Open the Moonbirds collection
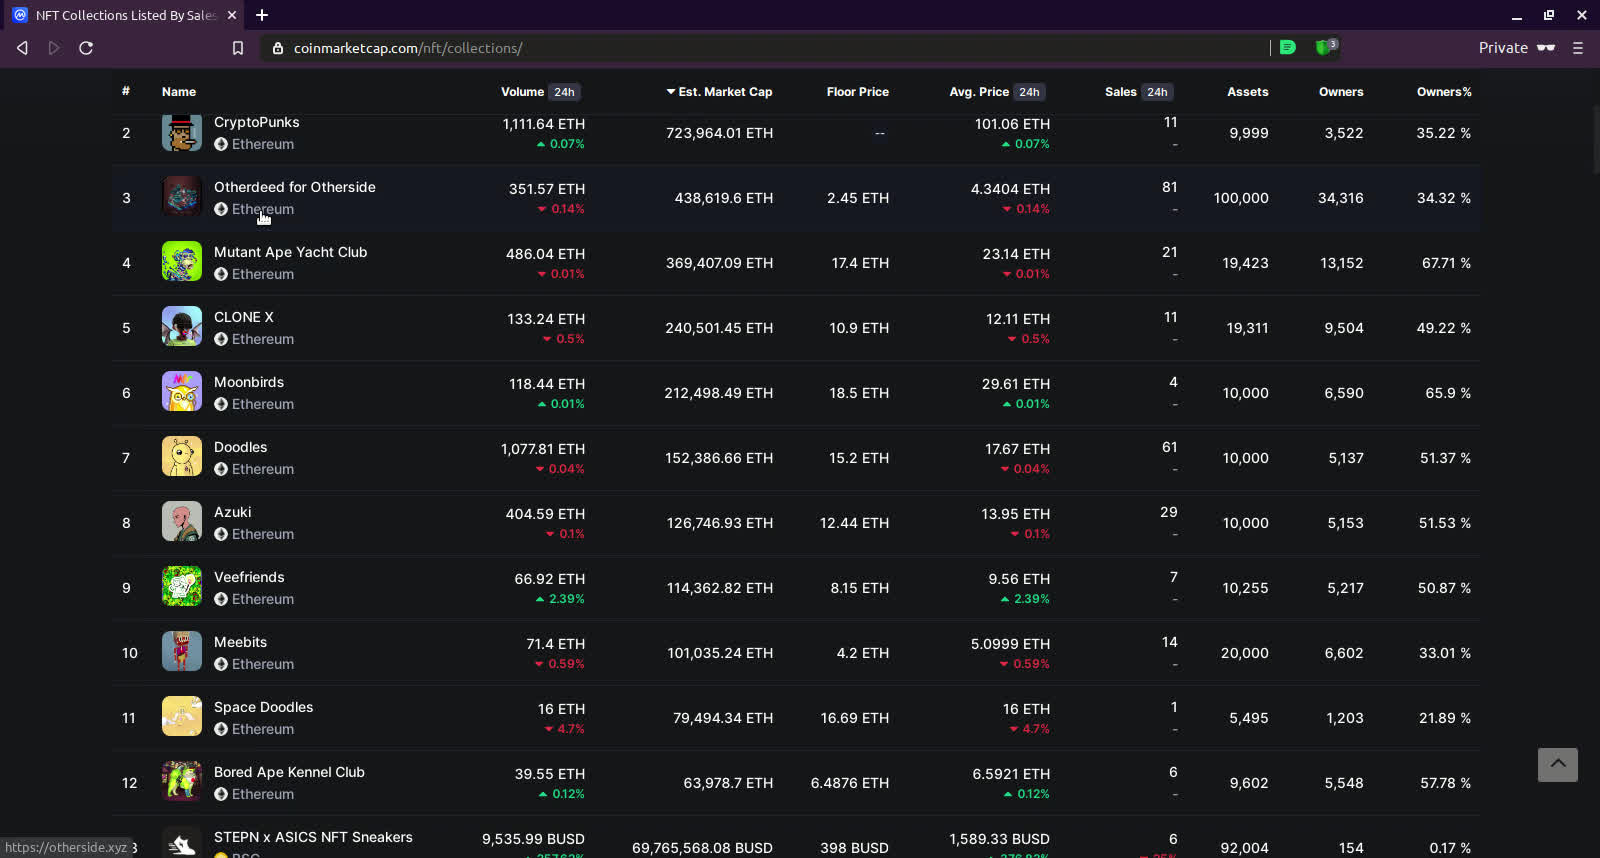 (x=249, y=382)
